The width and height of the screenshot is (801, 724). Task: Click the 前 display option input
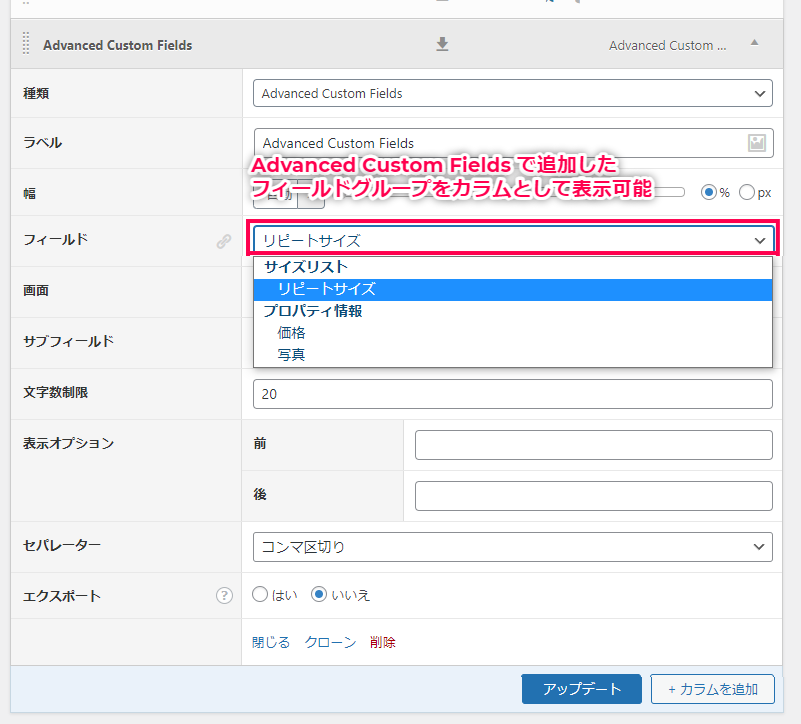594,445
